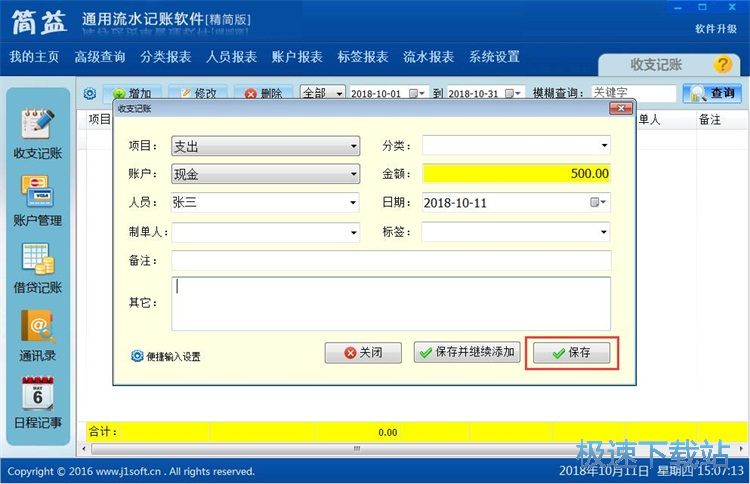Open 我的主页 menu item
The width and height of the screenshot is (750, 484).
click(x=34, y=57)
